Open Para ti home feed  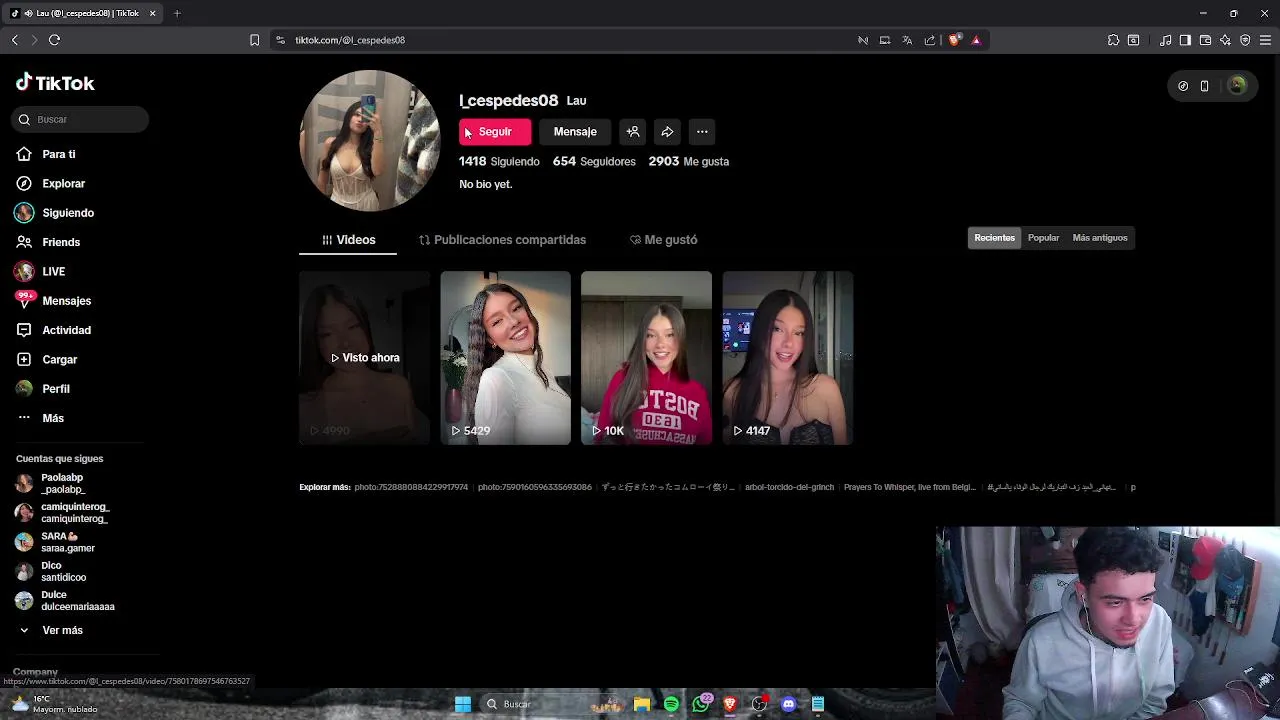coord(46,154)
